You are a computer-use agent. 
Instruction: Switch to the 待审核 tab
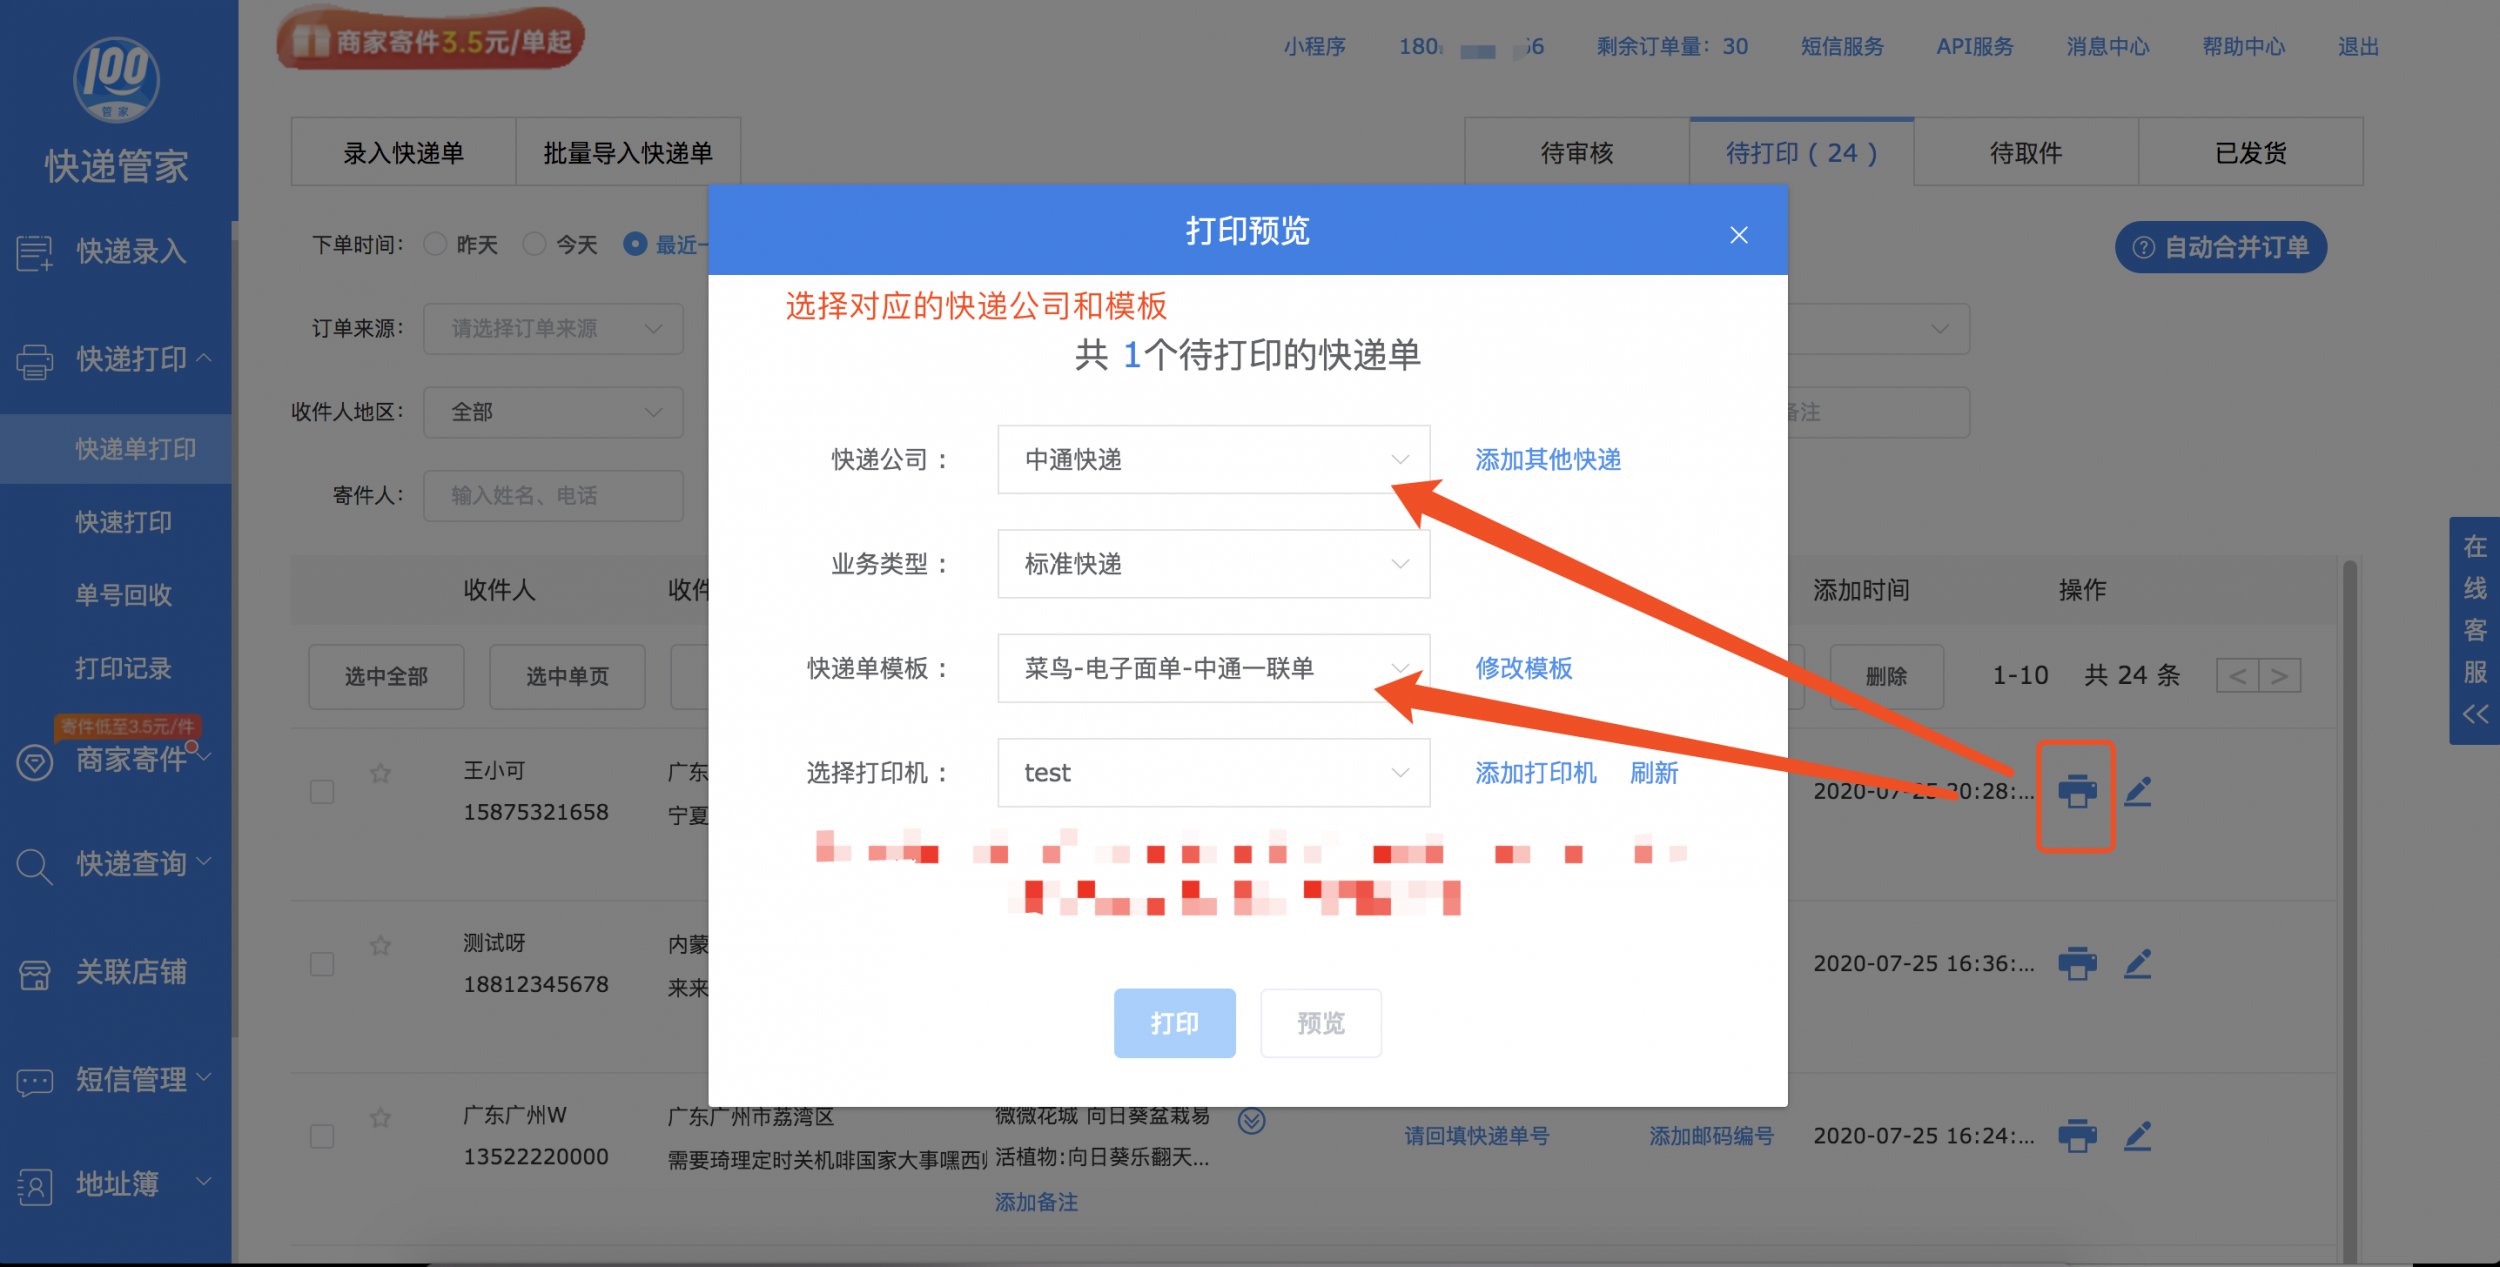[x=1577, y=152]
